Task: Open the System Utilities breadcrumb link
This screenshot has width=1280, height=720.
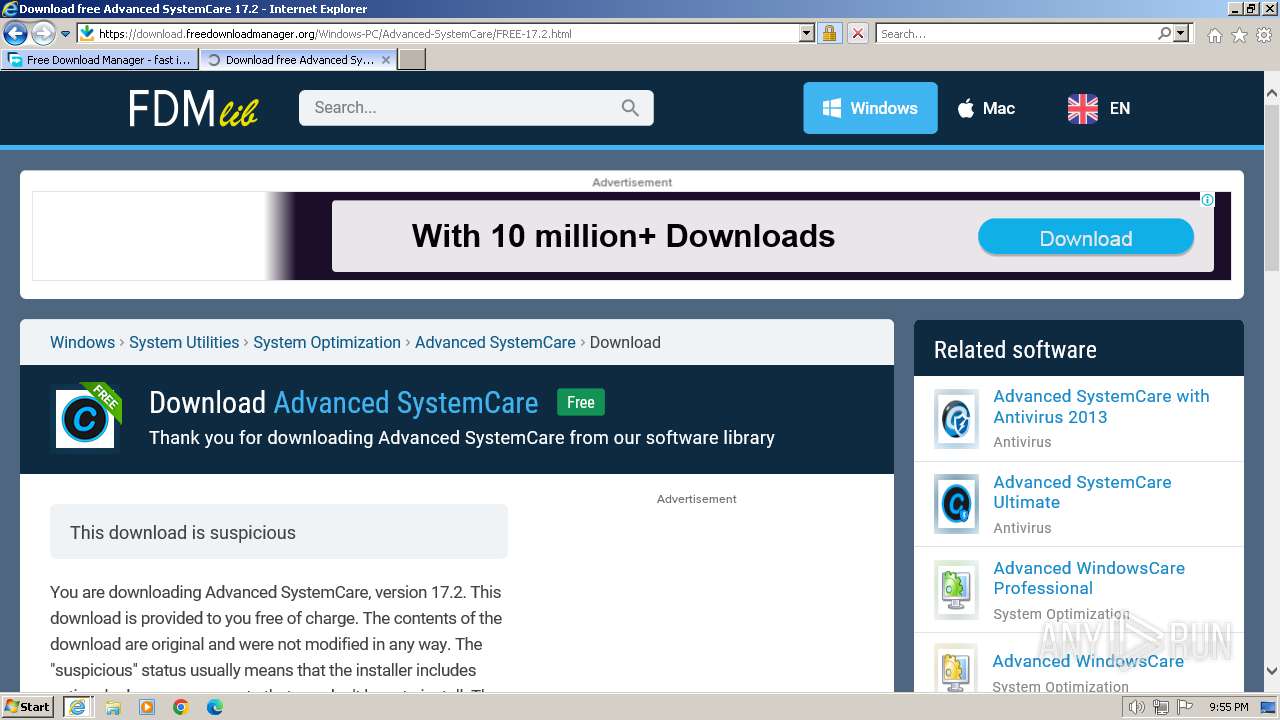Action: 184,342
